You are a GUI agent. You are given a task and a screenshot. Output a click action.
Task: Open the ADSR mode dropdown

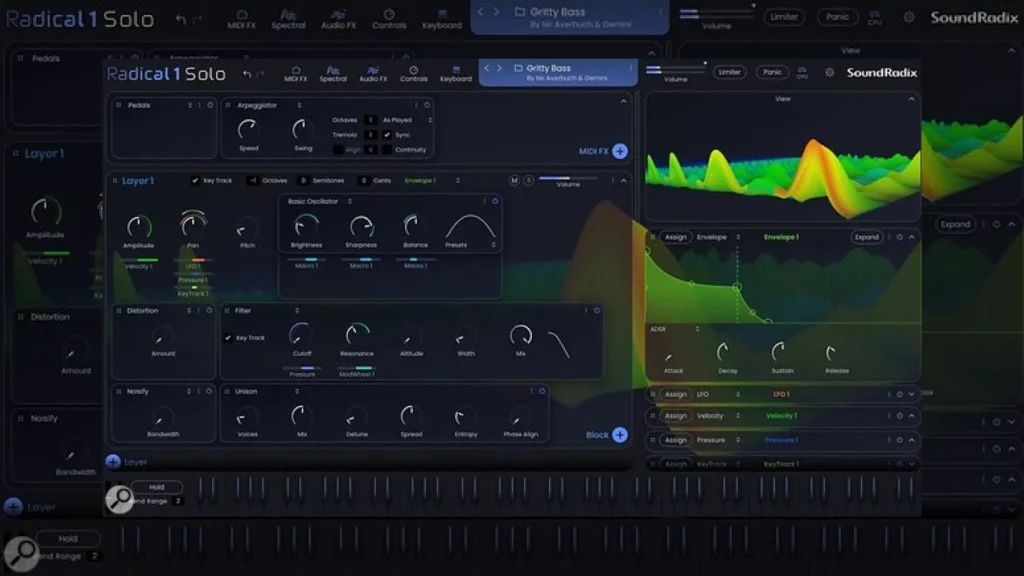click(x=675, y=329)
